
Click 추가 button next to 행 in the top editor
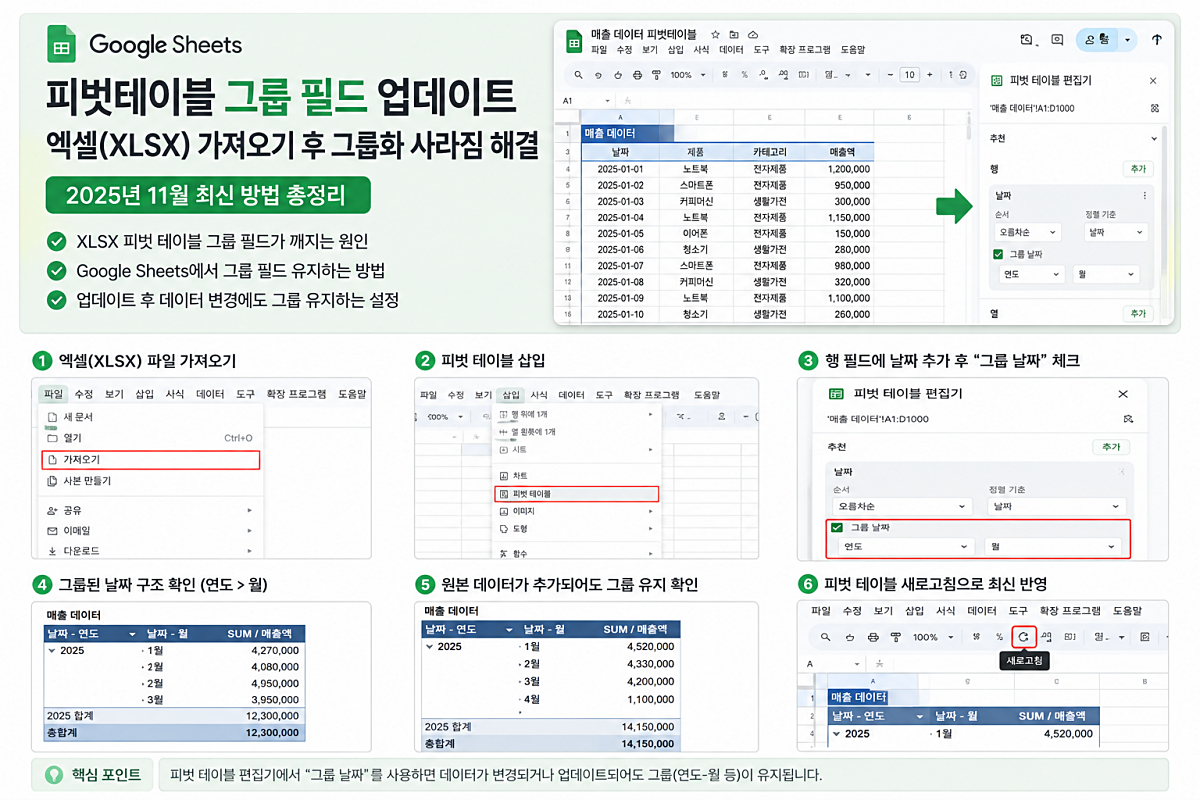tap(1137, 169)
